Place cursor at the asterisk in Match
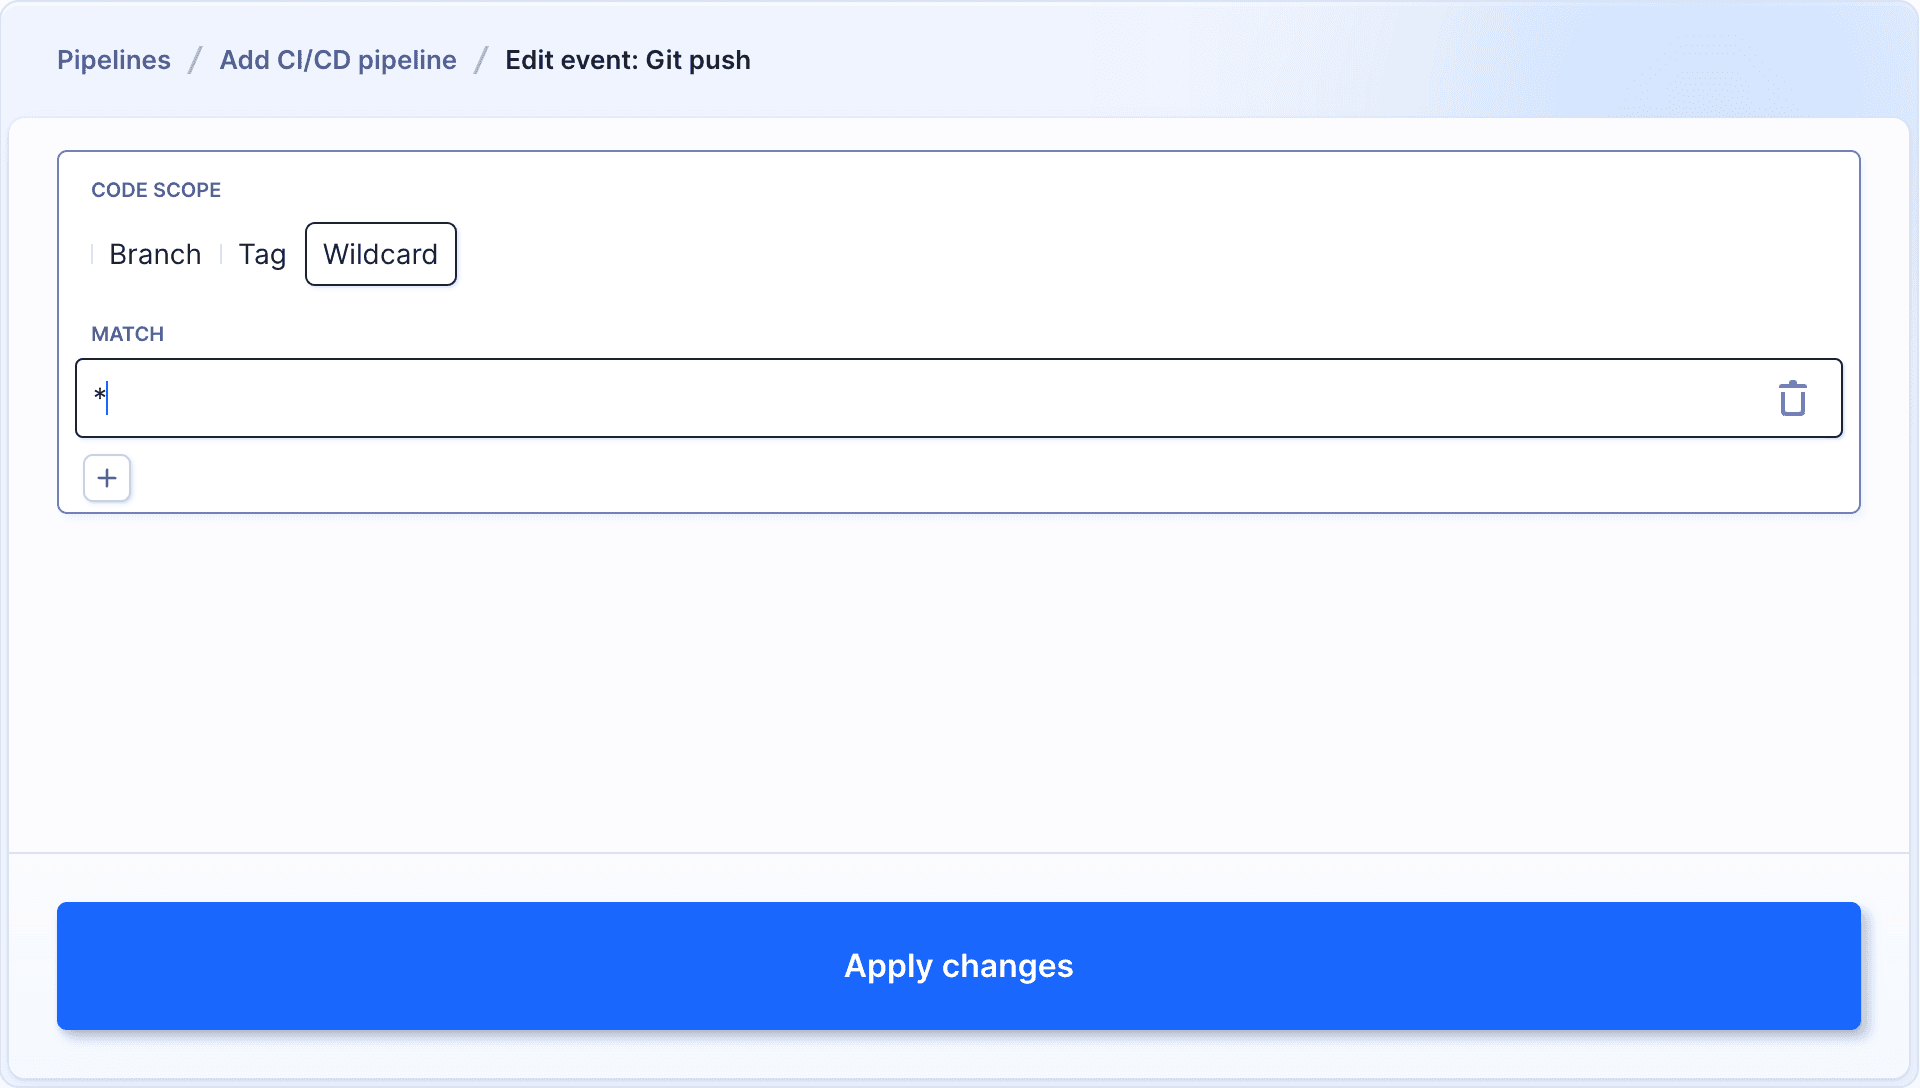Viewport: 1920px width, 1088px height. click(x=100, y=396)
